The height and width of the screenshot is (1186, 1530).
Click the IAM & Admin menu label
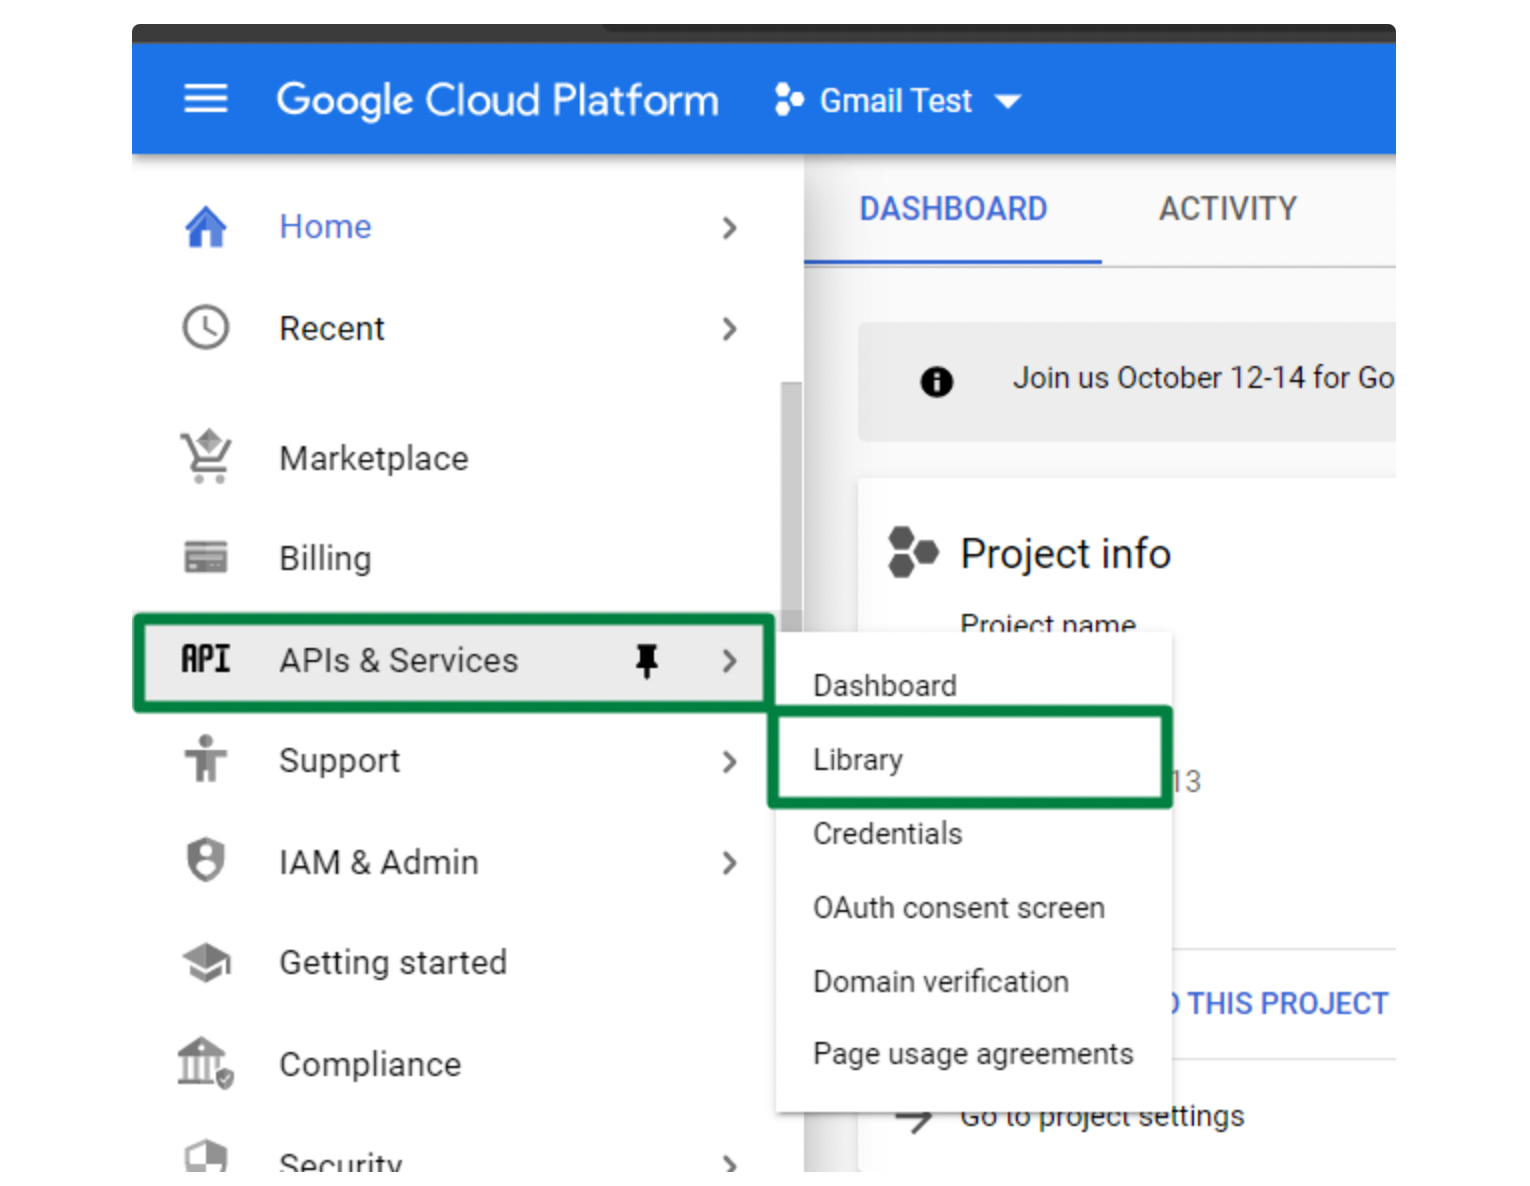pyautogui.click(x=379, y=862)
